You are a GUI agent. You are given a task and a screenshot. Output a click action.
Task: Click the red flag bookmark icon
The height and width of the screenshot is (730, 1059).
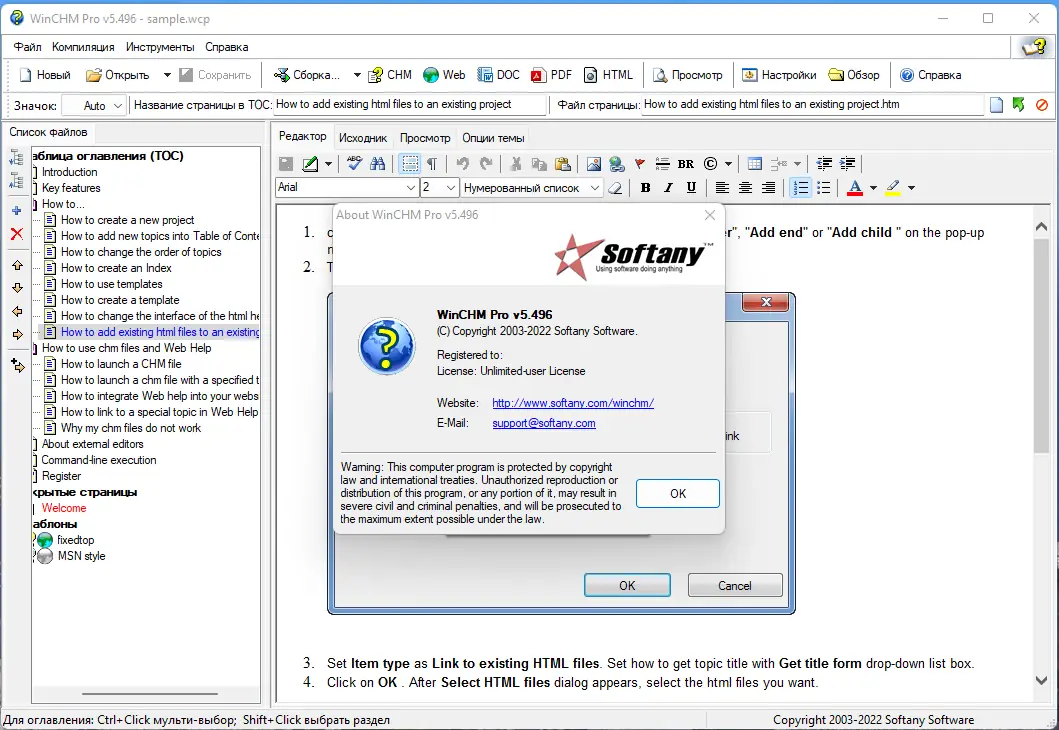click(x=640, y=163)
